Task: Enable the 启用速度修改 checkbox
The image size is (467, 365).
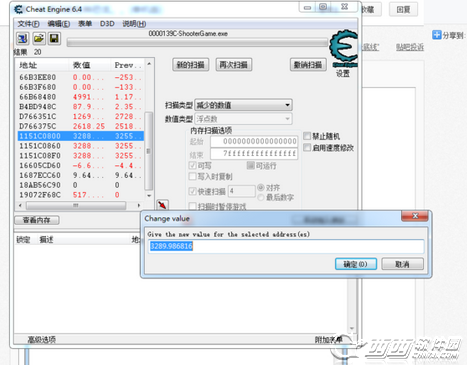Action: tap(307, 147)
